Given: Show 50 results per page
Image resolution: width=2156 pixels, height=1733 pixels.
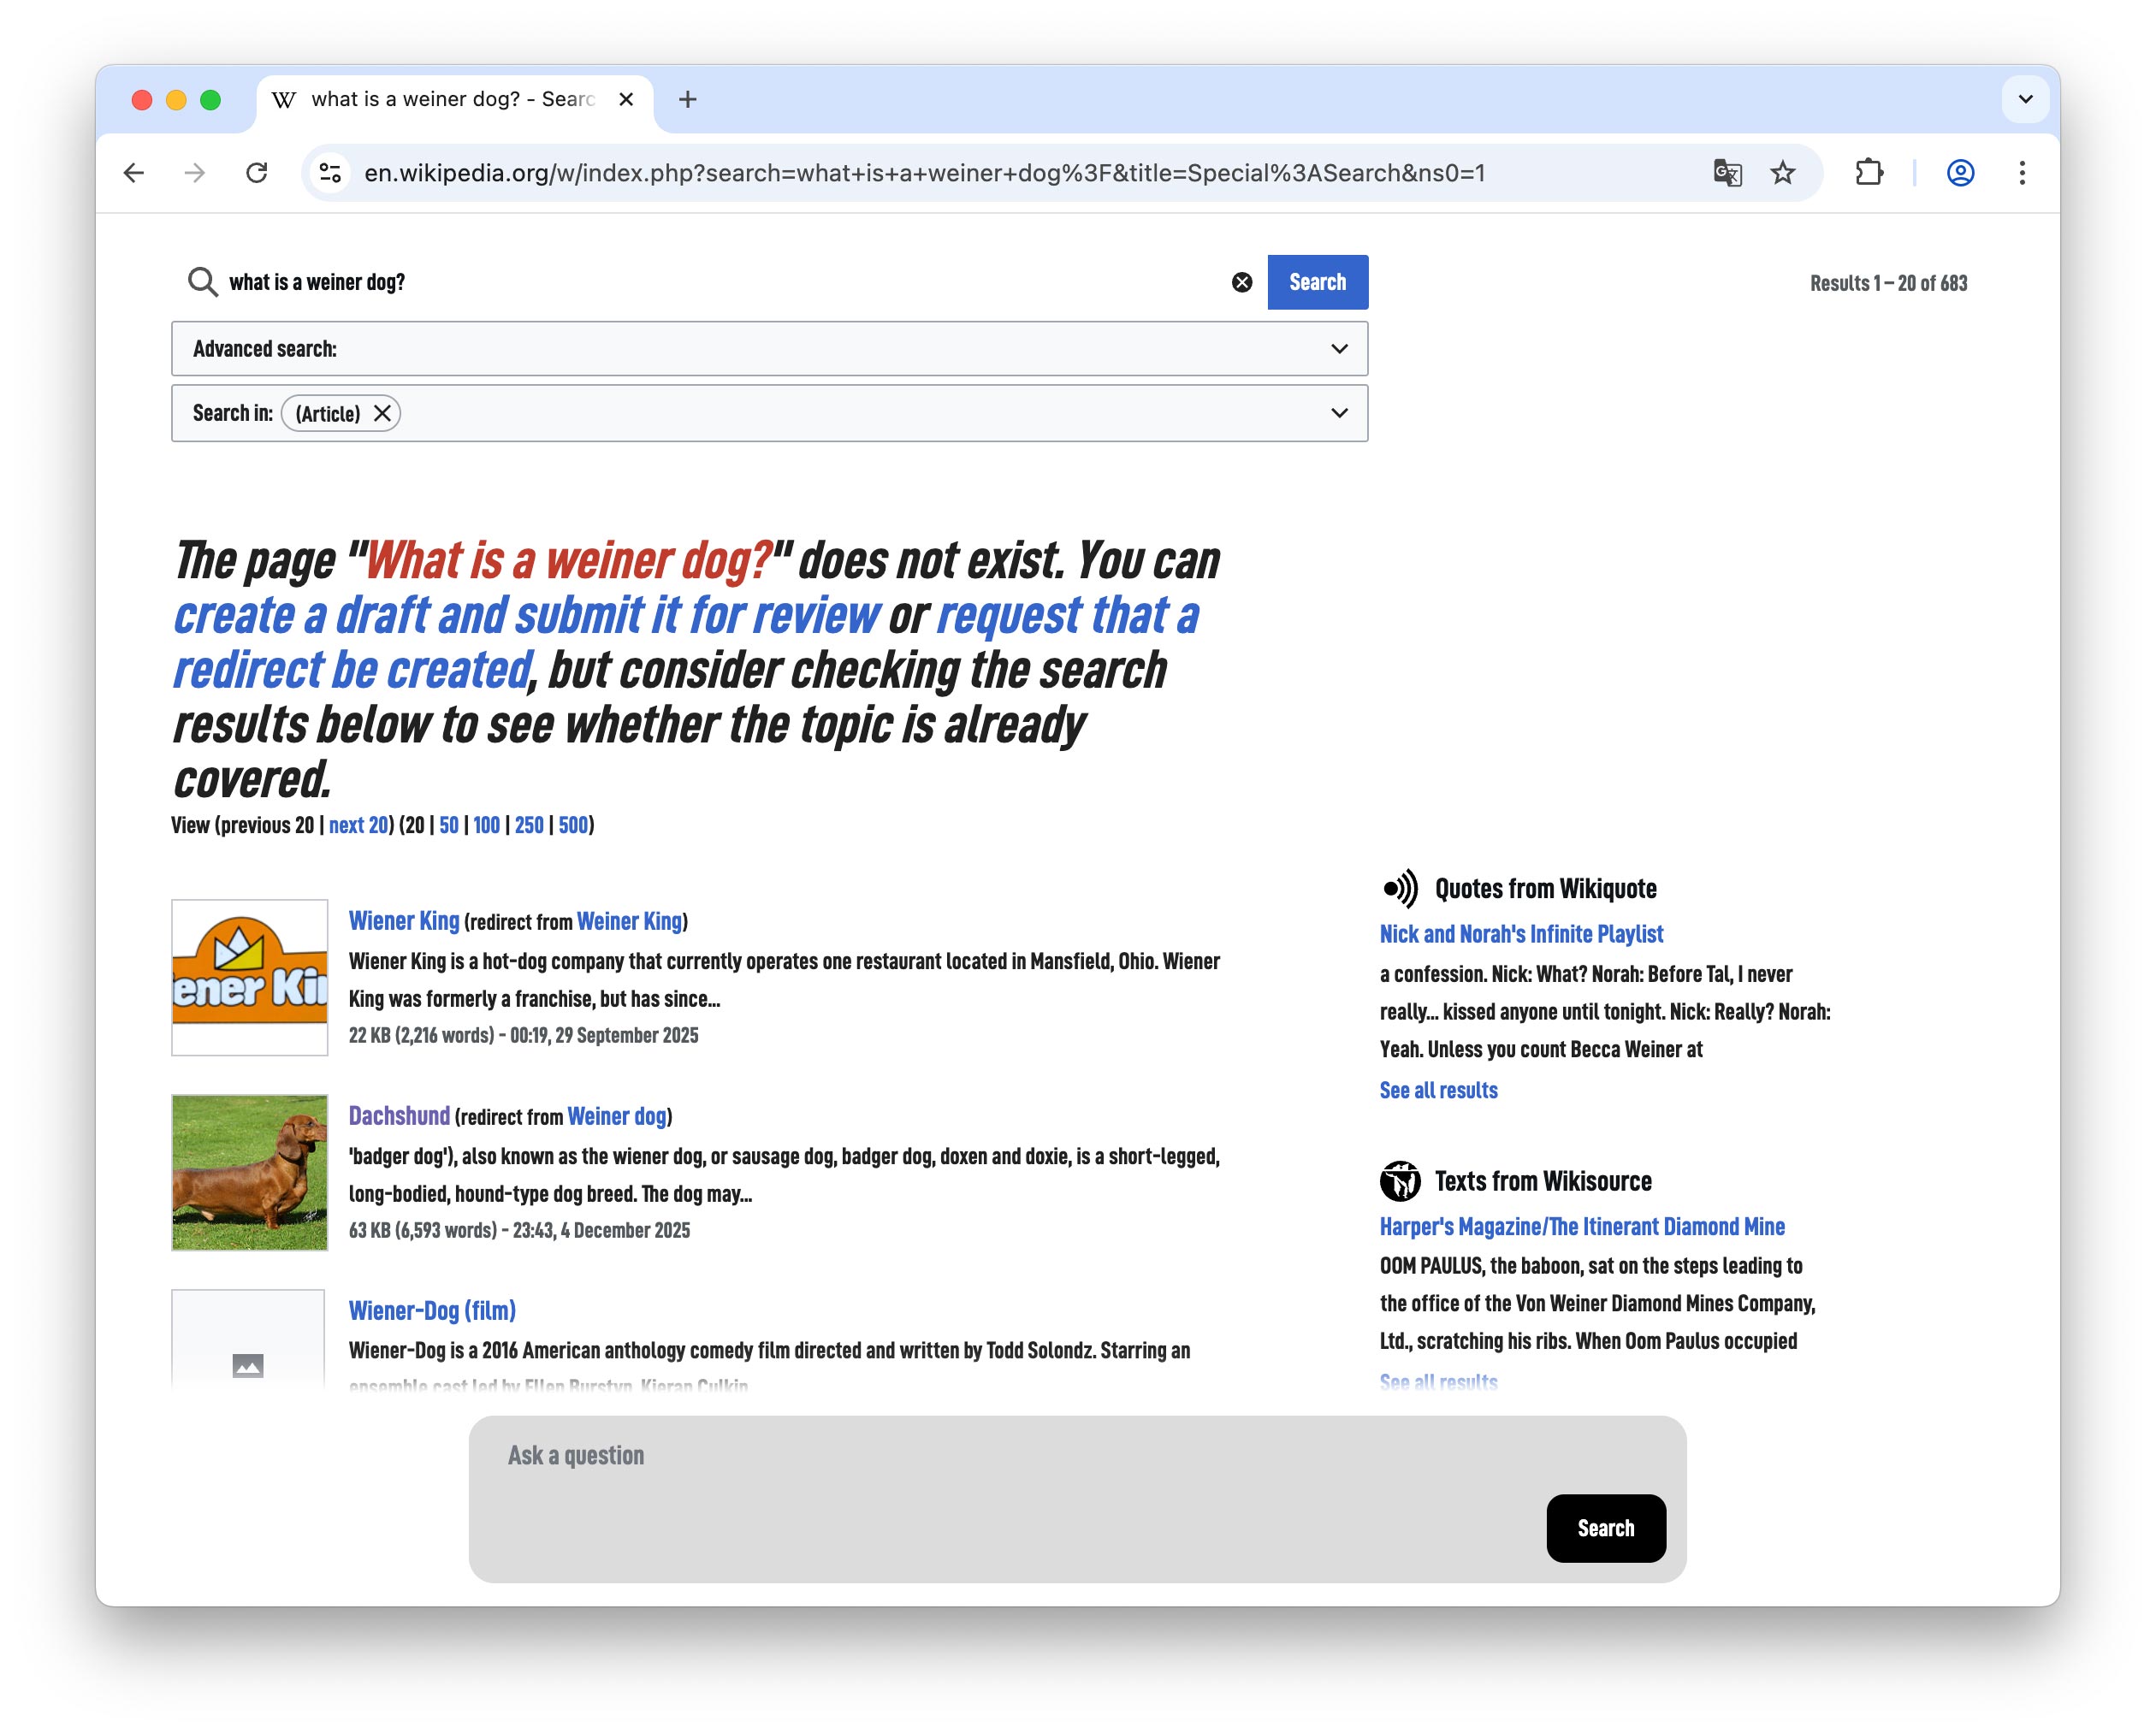Looking at the screenshot, I should point(448,825).
